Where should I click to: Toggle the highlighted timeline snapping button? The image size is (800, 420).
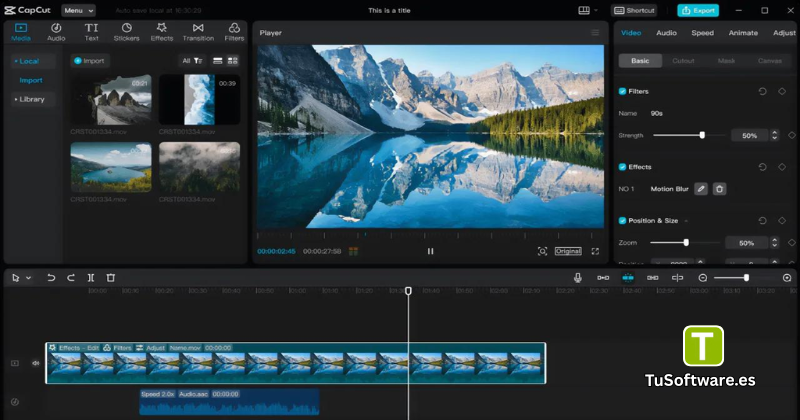[x=628, y=278]
